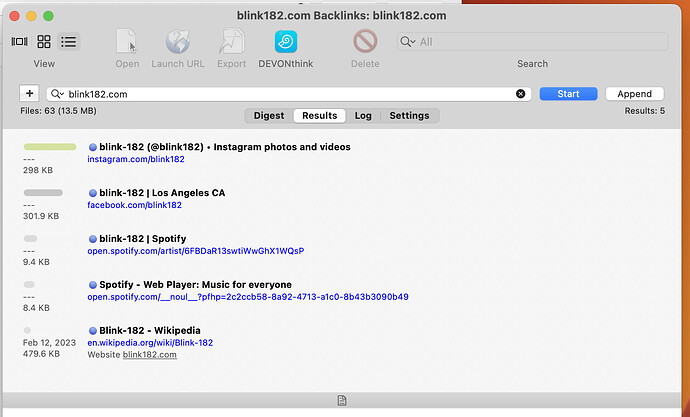Click the document icon in bottom bar
Screen dimensions: 690x417
click(x=342, y=400)
